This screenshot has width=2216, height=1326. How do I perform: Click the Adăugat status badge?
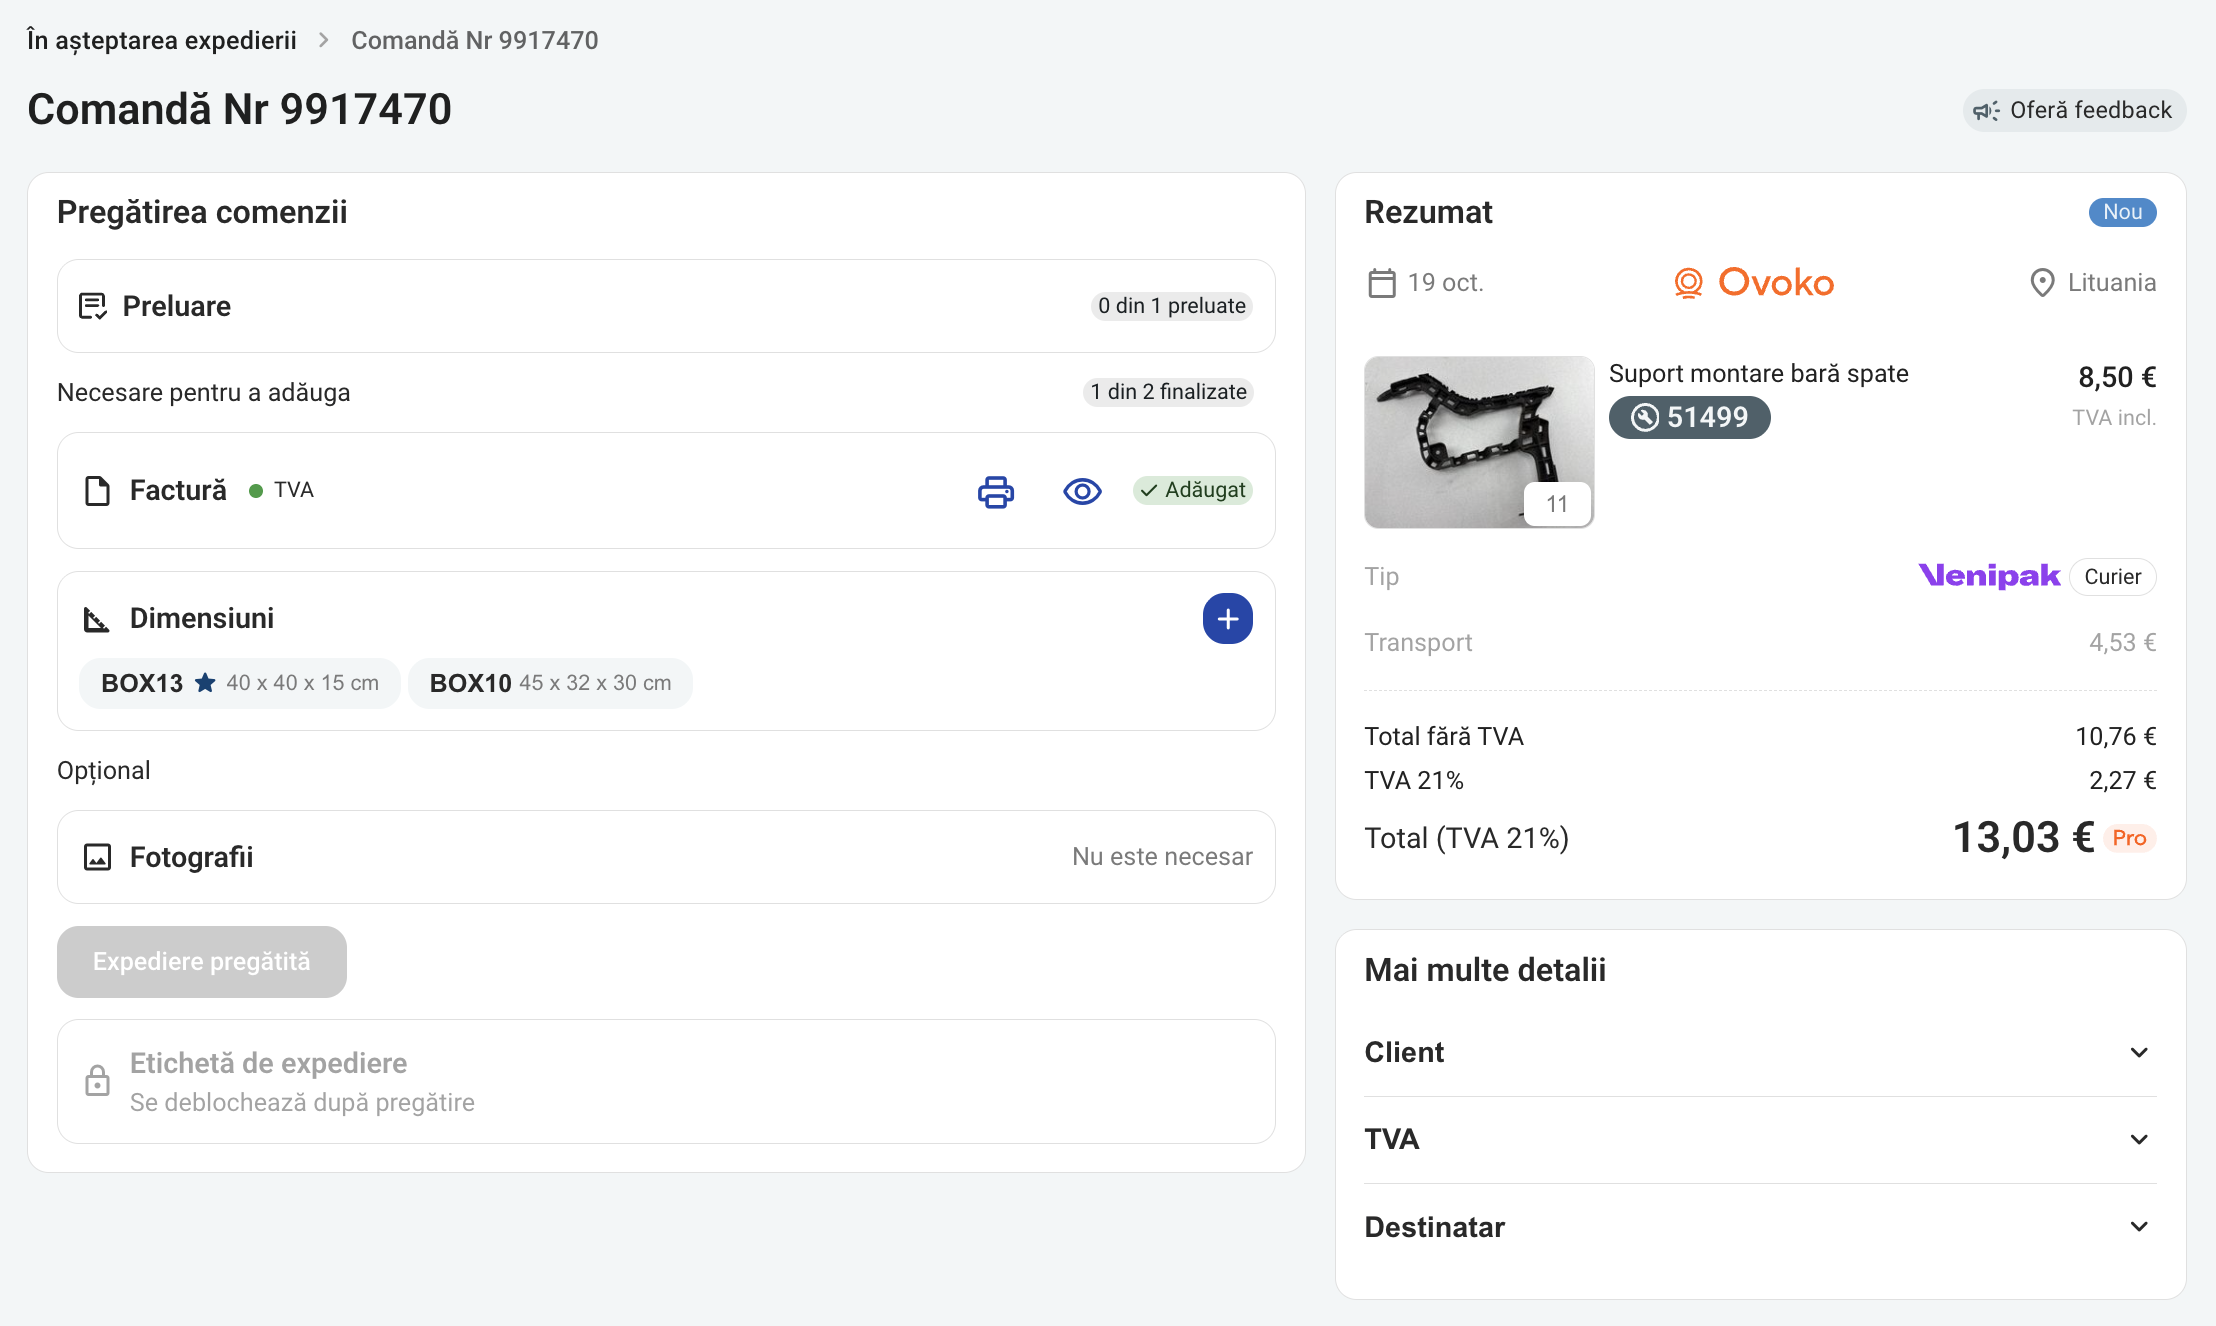(x=1192, y=490)
